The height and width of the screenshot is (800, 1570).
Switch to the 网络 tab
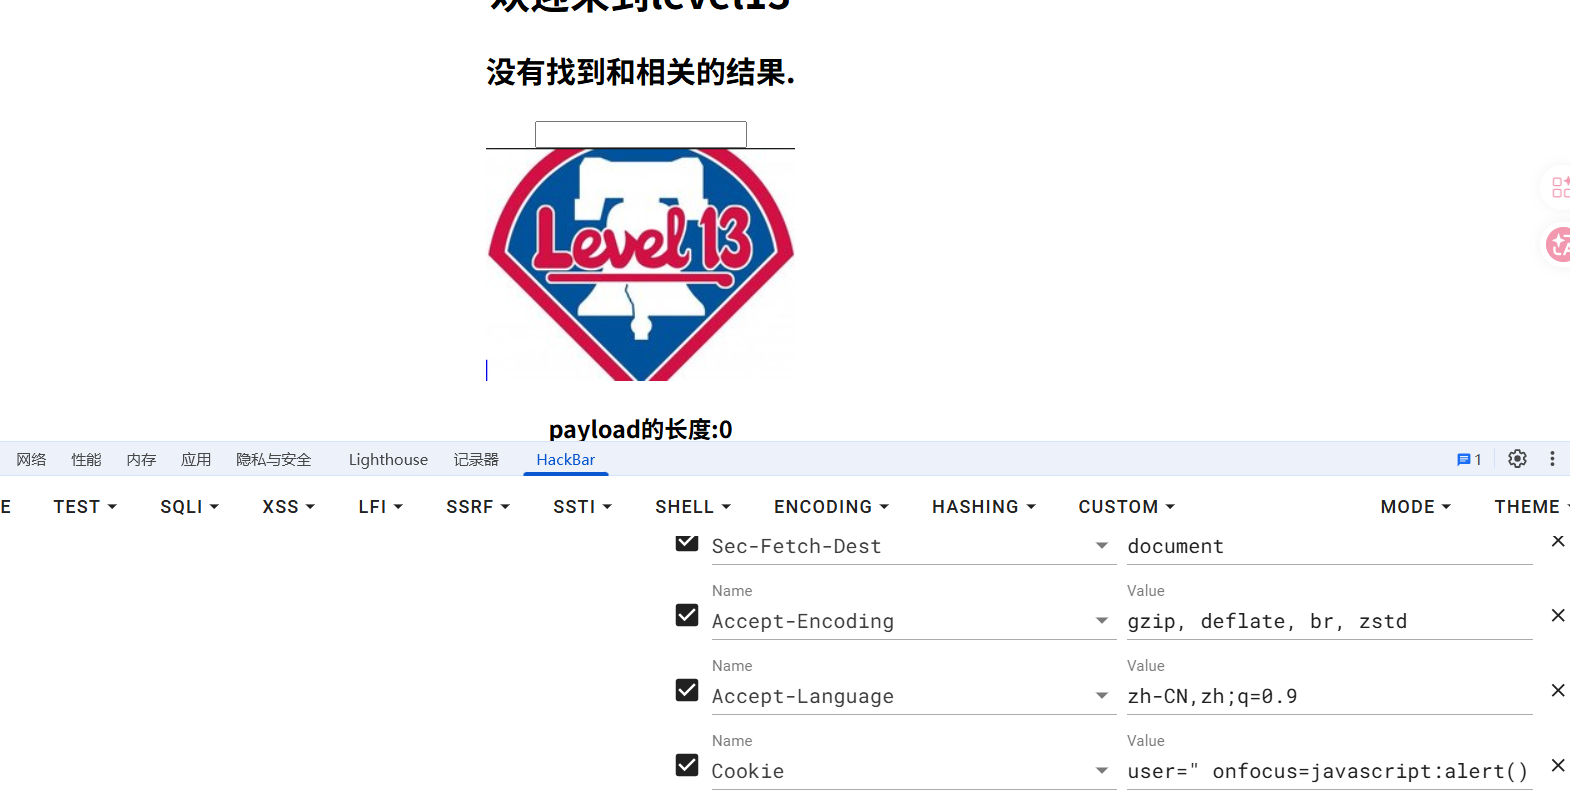point(31,459)
